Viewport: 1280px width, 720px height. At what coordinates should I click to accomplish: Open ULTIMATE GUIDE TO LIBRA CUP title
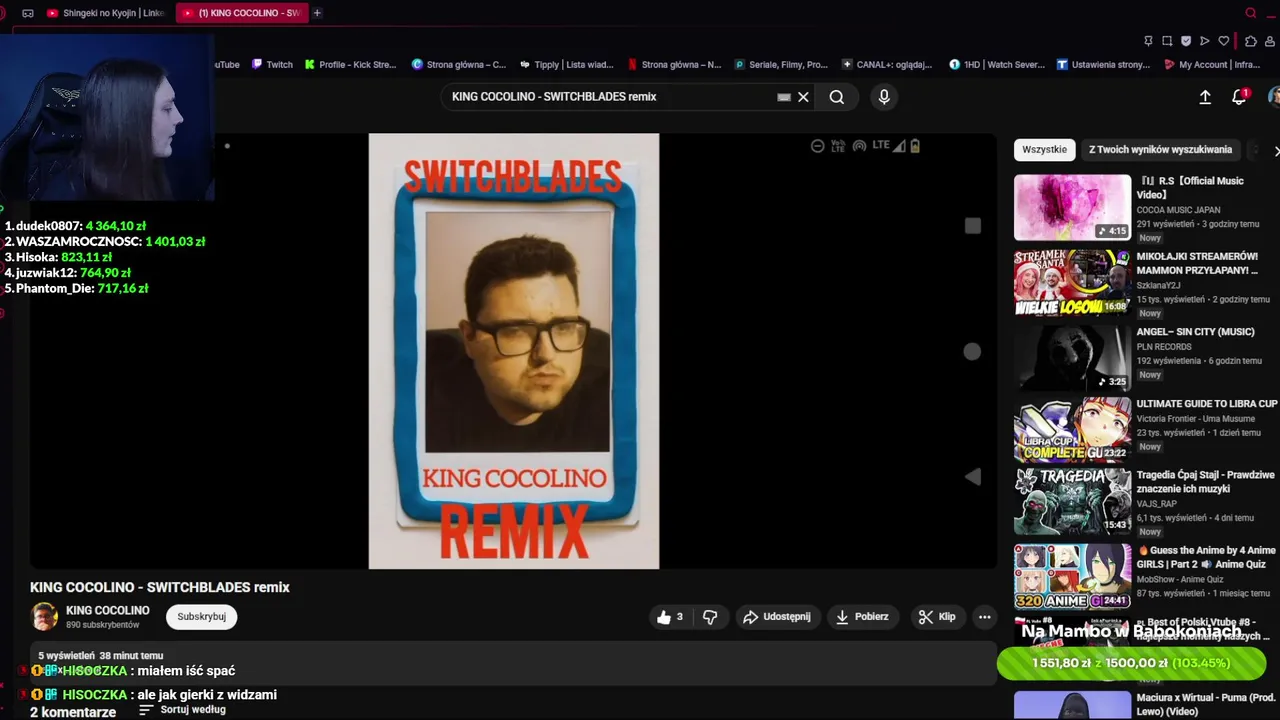(1207, 404)
